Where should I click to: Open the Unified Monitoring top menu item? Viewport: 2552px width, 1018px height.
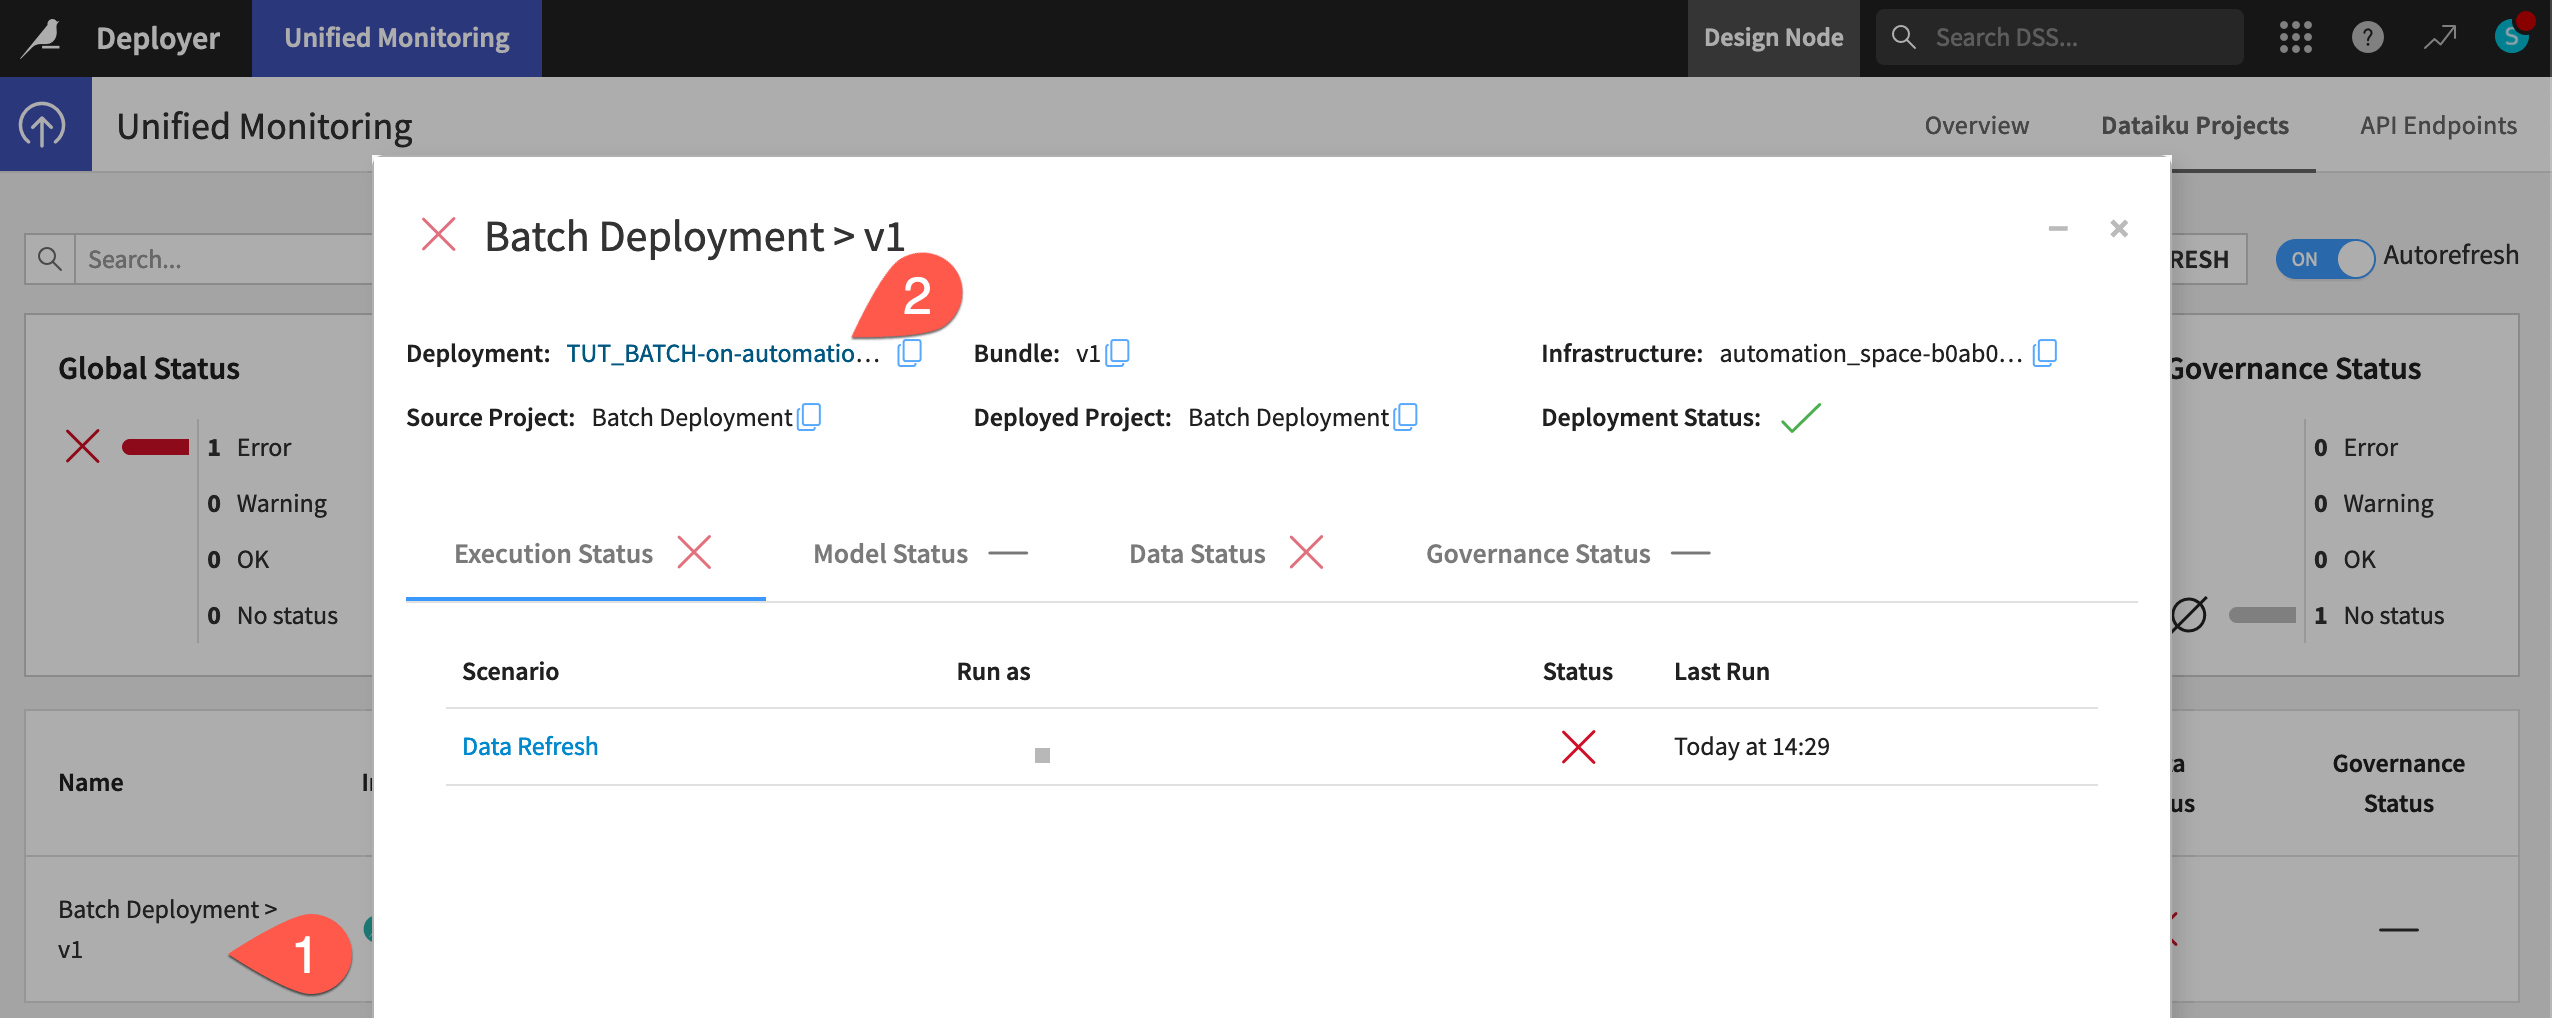(x=397, y=38)
